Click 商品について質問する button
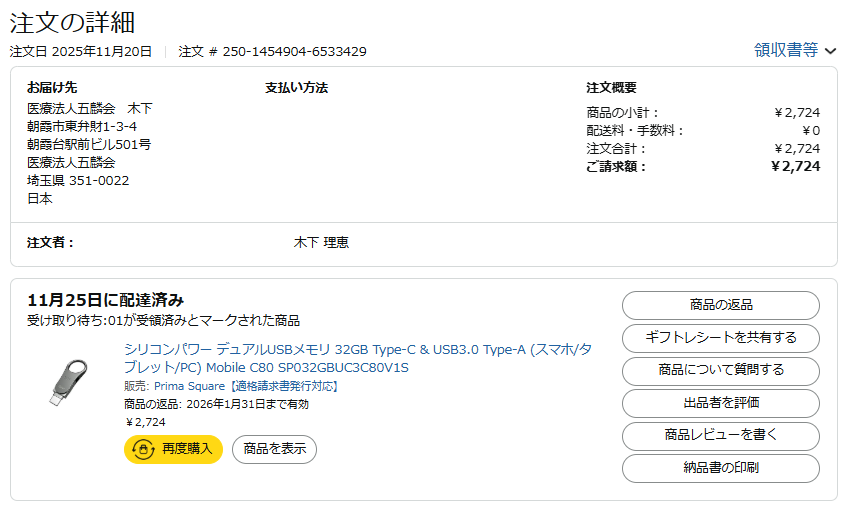850x508 pixels. (720, 371)
